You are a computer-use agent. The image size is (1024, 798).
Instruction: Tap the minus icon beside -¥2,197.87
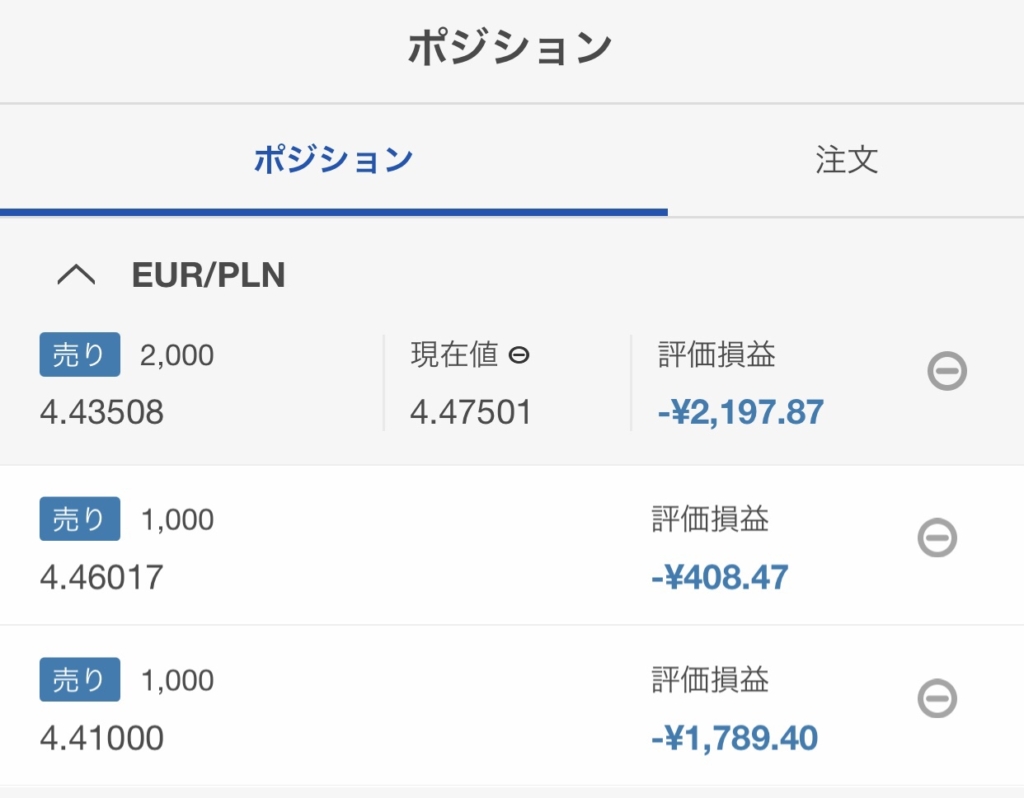[x=946, y=372]
